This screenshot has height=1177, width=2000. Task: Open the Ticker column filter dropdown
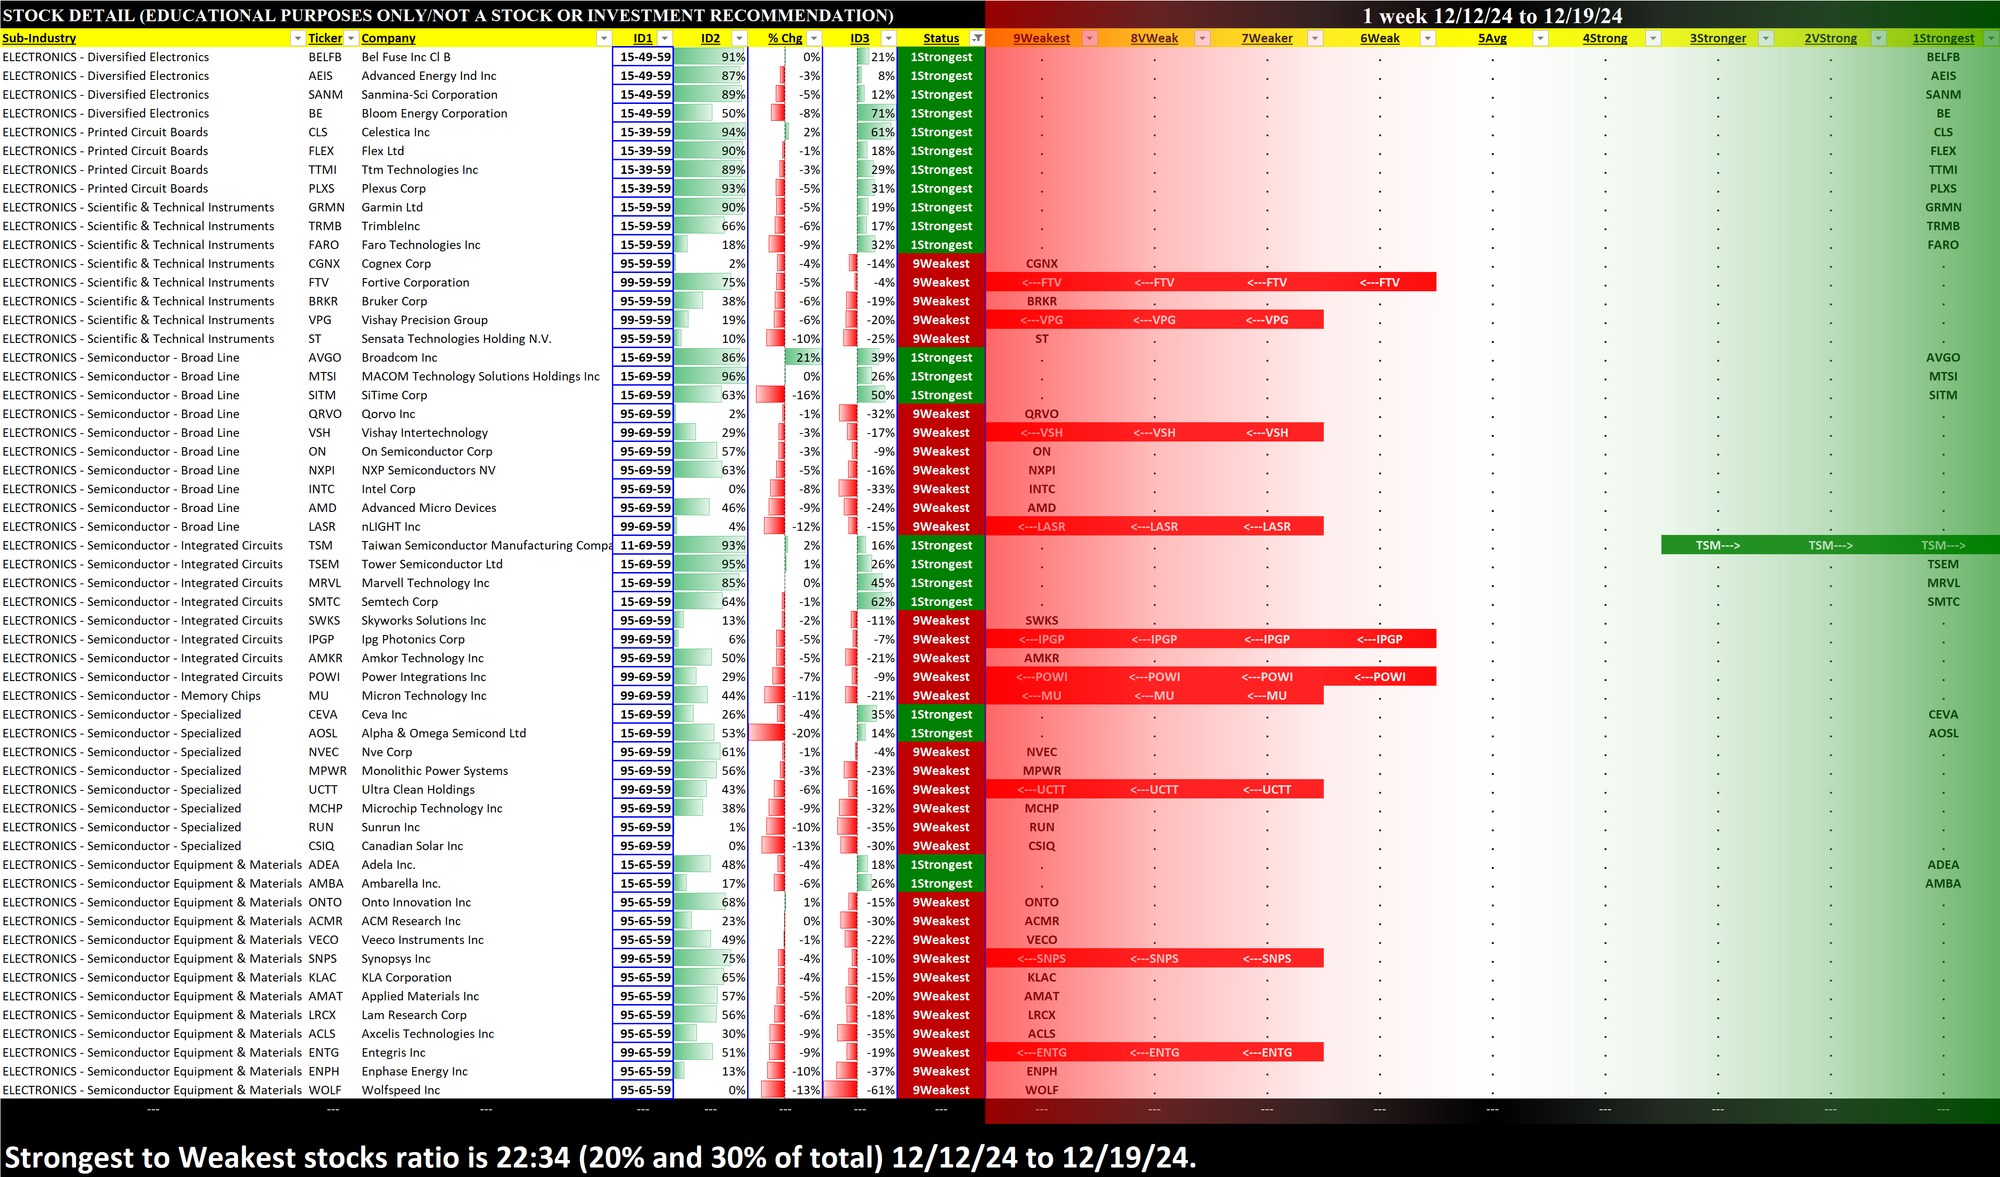(351, 38)
